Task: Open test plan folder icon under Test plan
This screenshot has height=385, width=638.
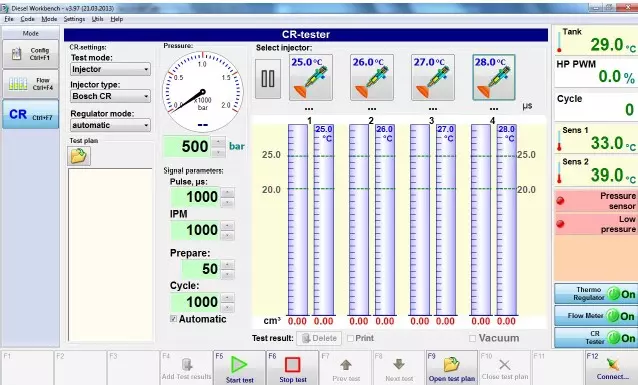Action: point(79,156)
